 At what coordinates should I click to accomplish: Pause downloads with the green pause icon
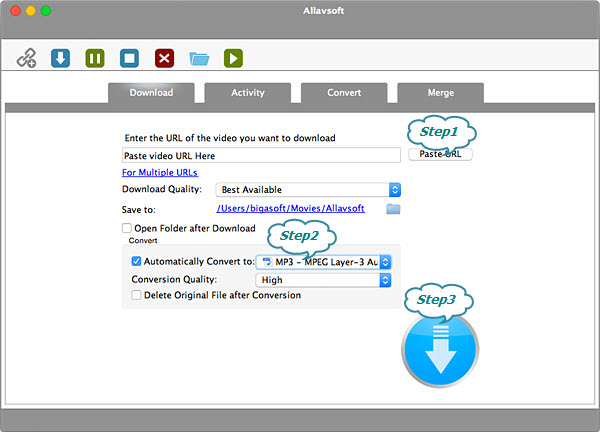tap(95, 58)
